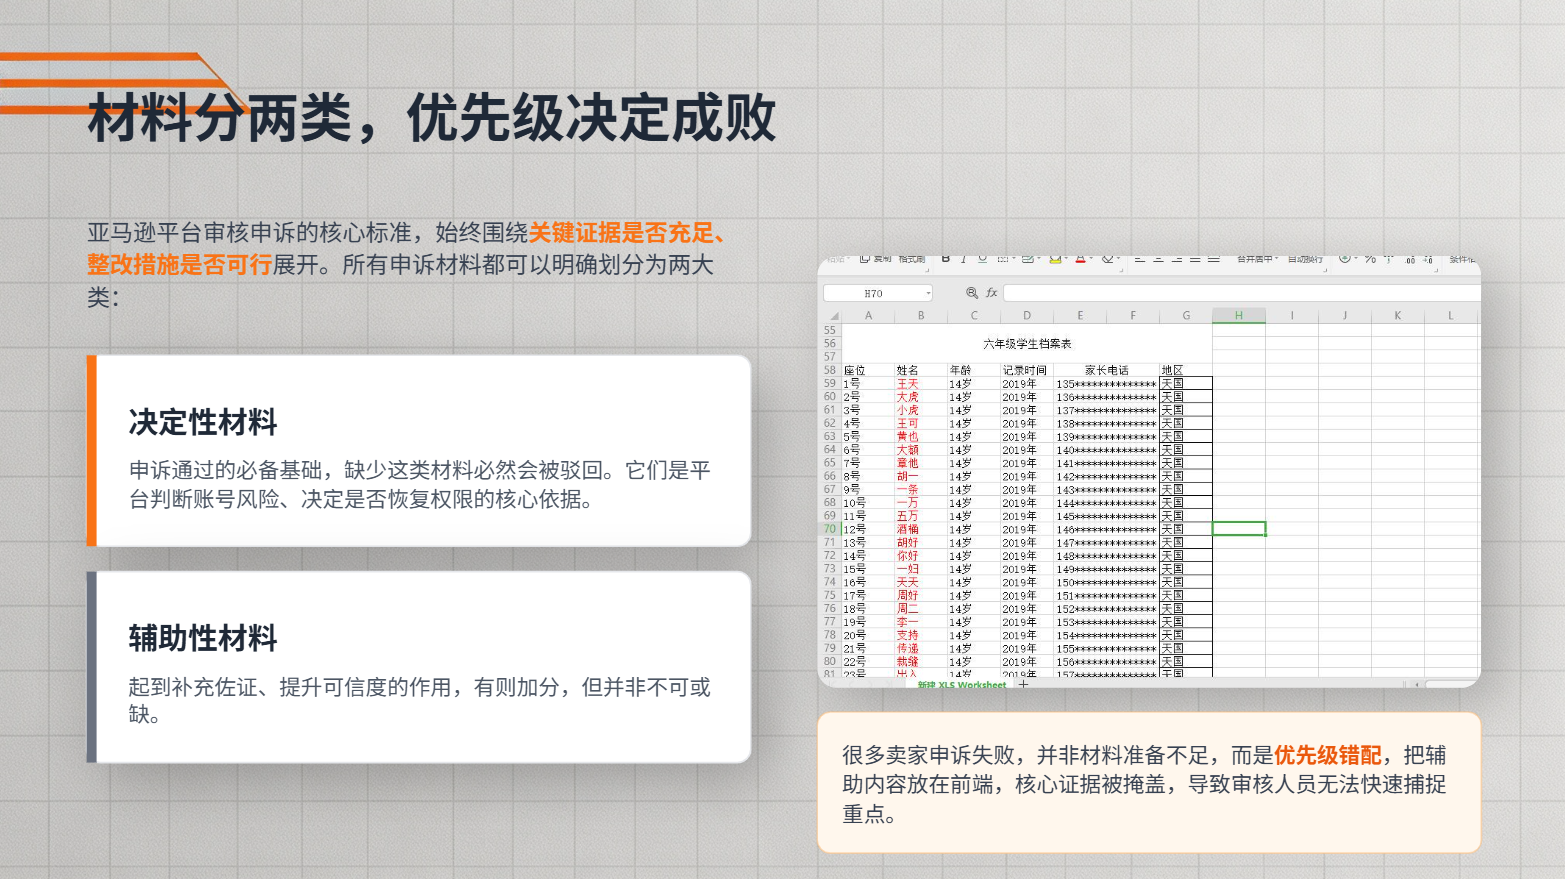Click the eraser clear-format icon
The width and height of the screenshot is (1565, 879).
click(x=1107, y=259)
